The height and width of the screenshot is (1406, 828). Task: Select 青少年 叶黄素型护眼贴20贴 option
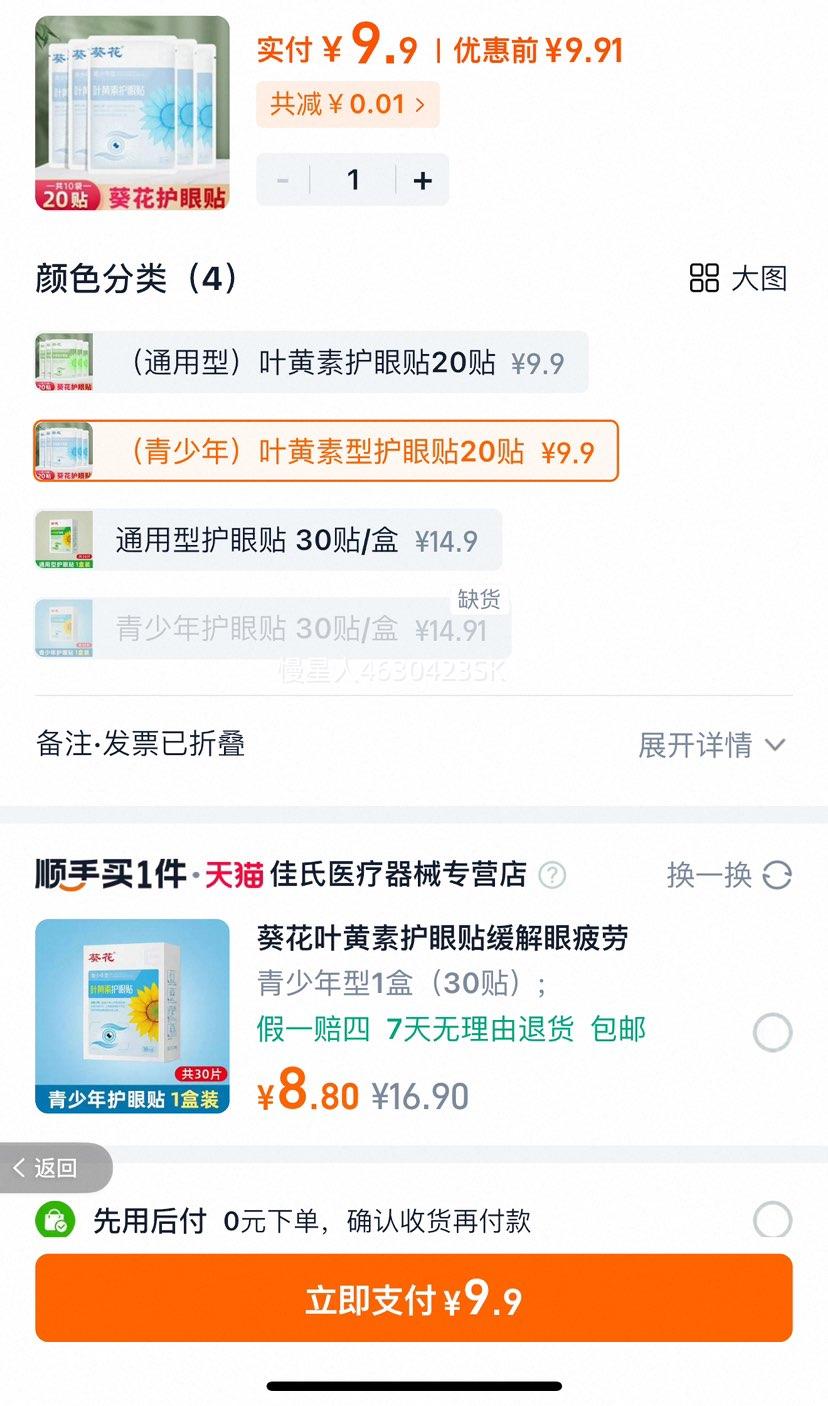326,451
